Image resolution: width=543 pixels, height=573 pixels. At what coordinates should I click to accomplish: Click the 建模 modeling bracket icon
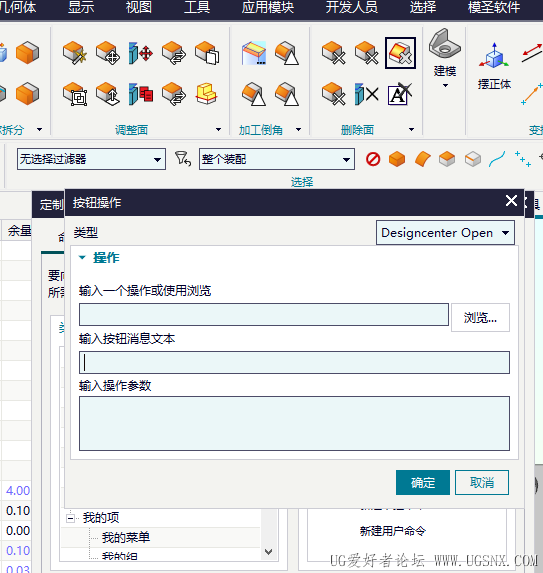click(x=444, y=44)
